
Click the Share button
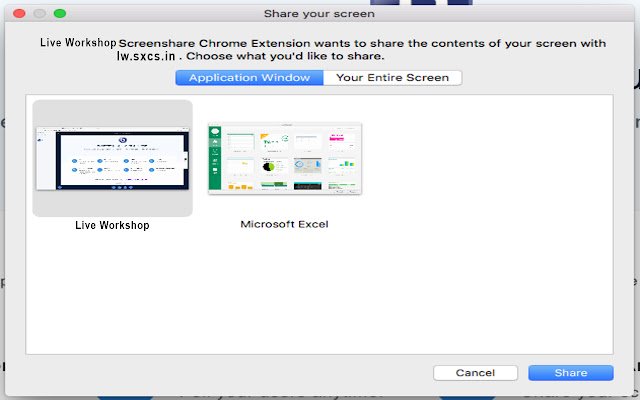(x=571, y=373)
